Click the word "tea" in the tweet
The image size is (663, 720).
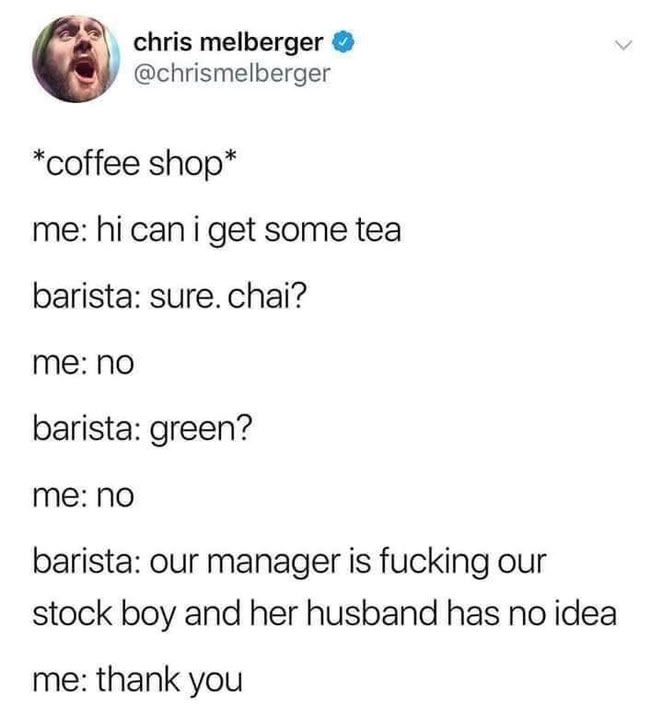coord(379,232)
